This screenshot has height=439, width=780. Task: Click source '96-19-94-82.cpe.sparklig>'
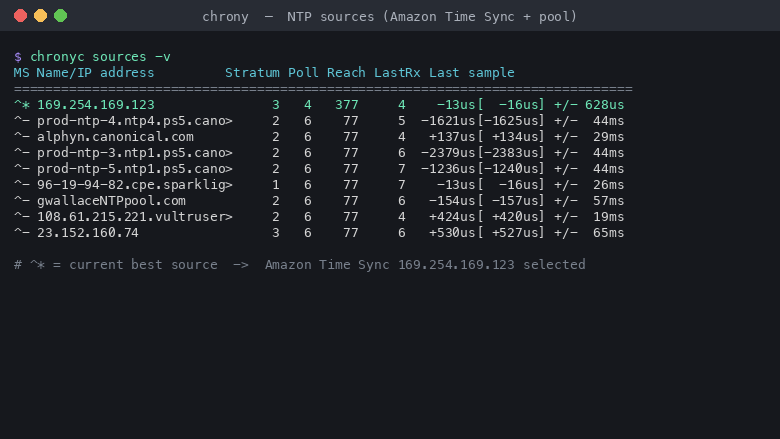coord(135,184)
